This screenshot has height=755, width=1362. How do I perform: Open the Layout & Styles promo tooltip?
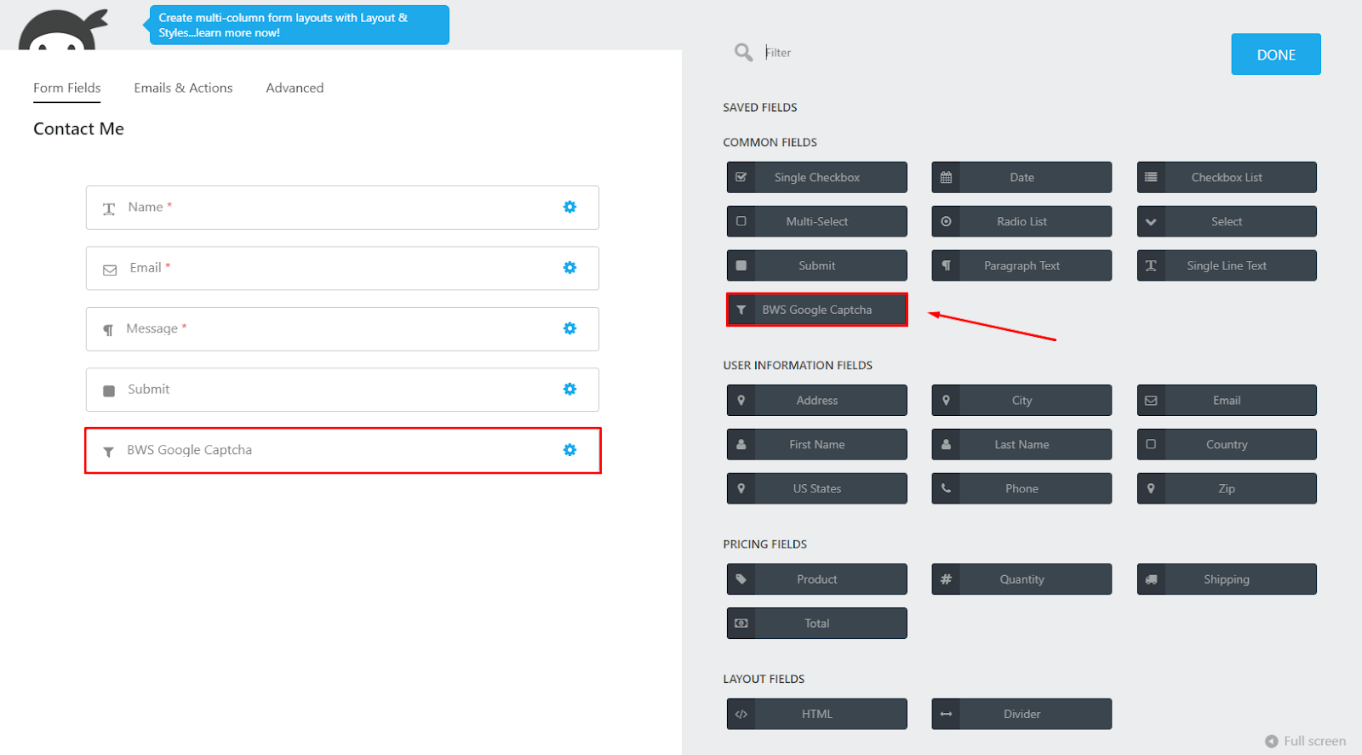299,25
